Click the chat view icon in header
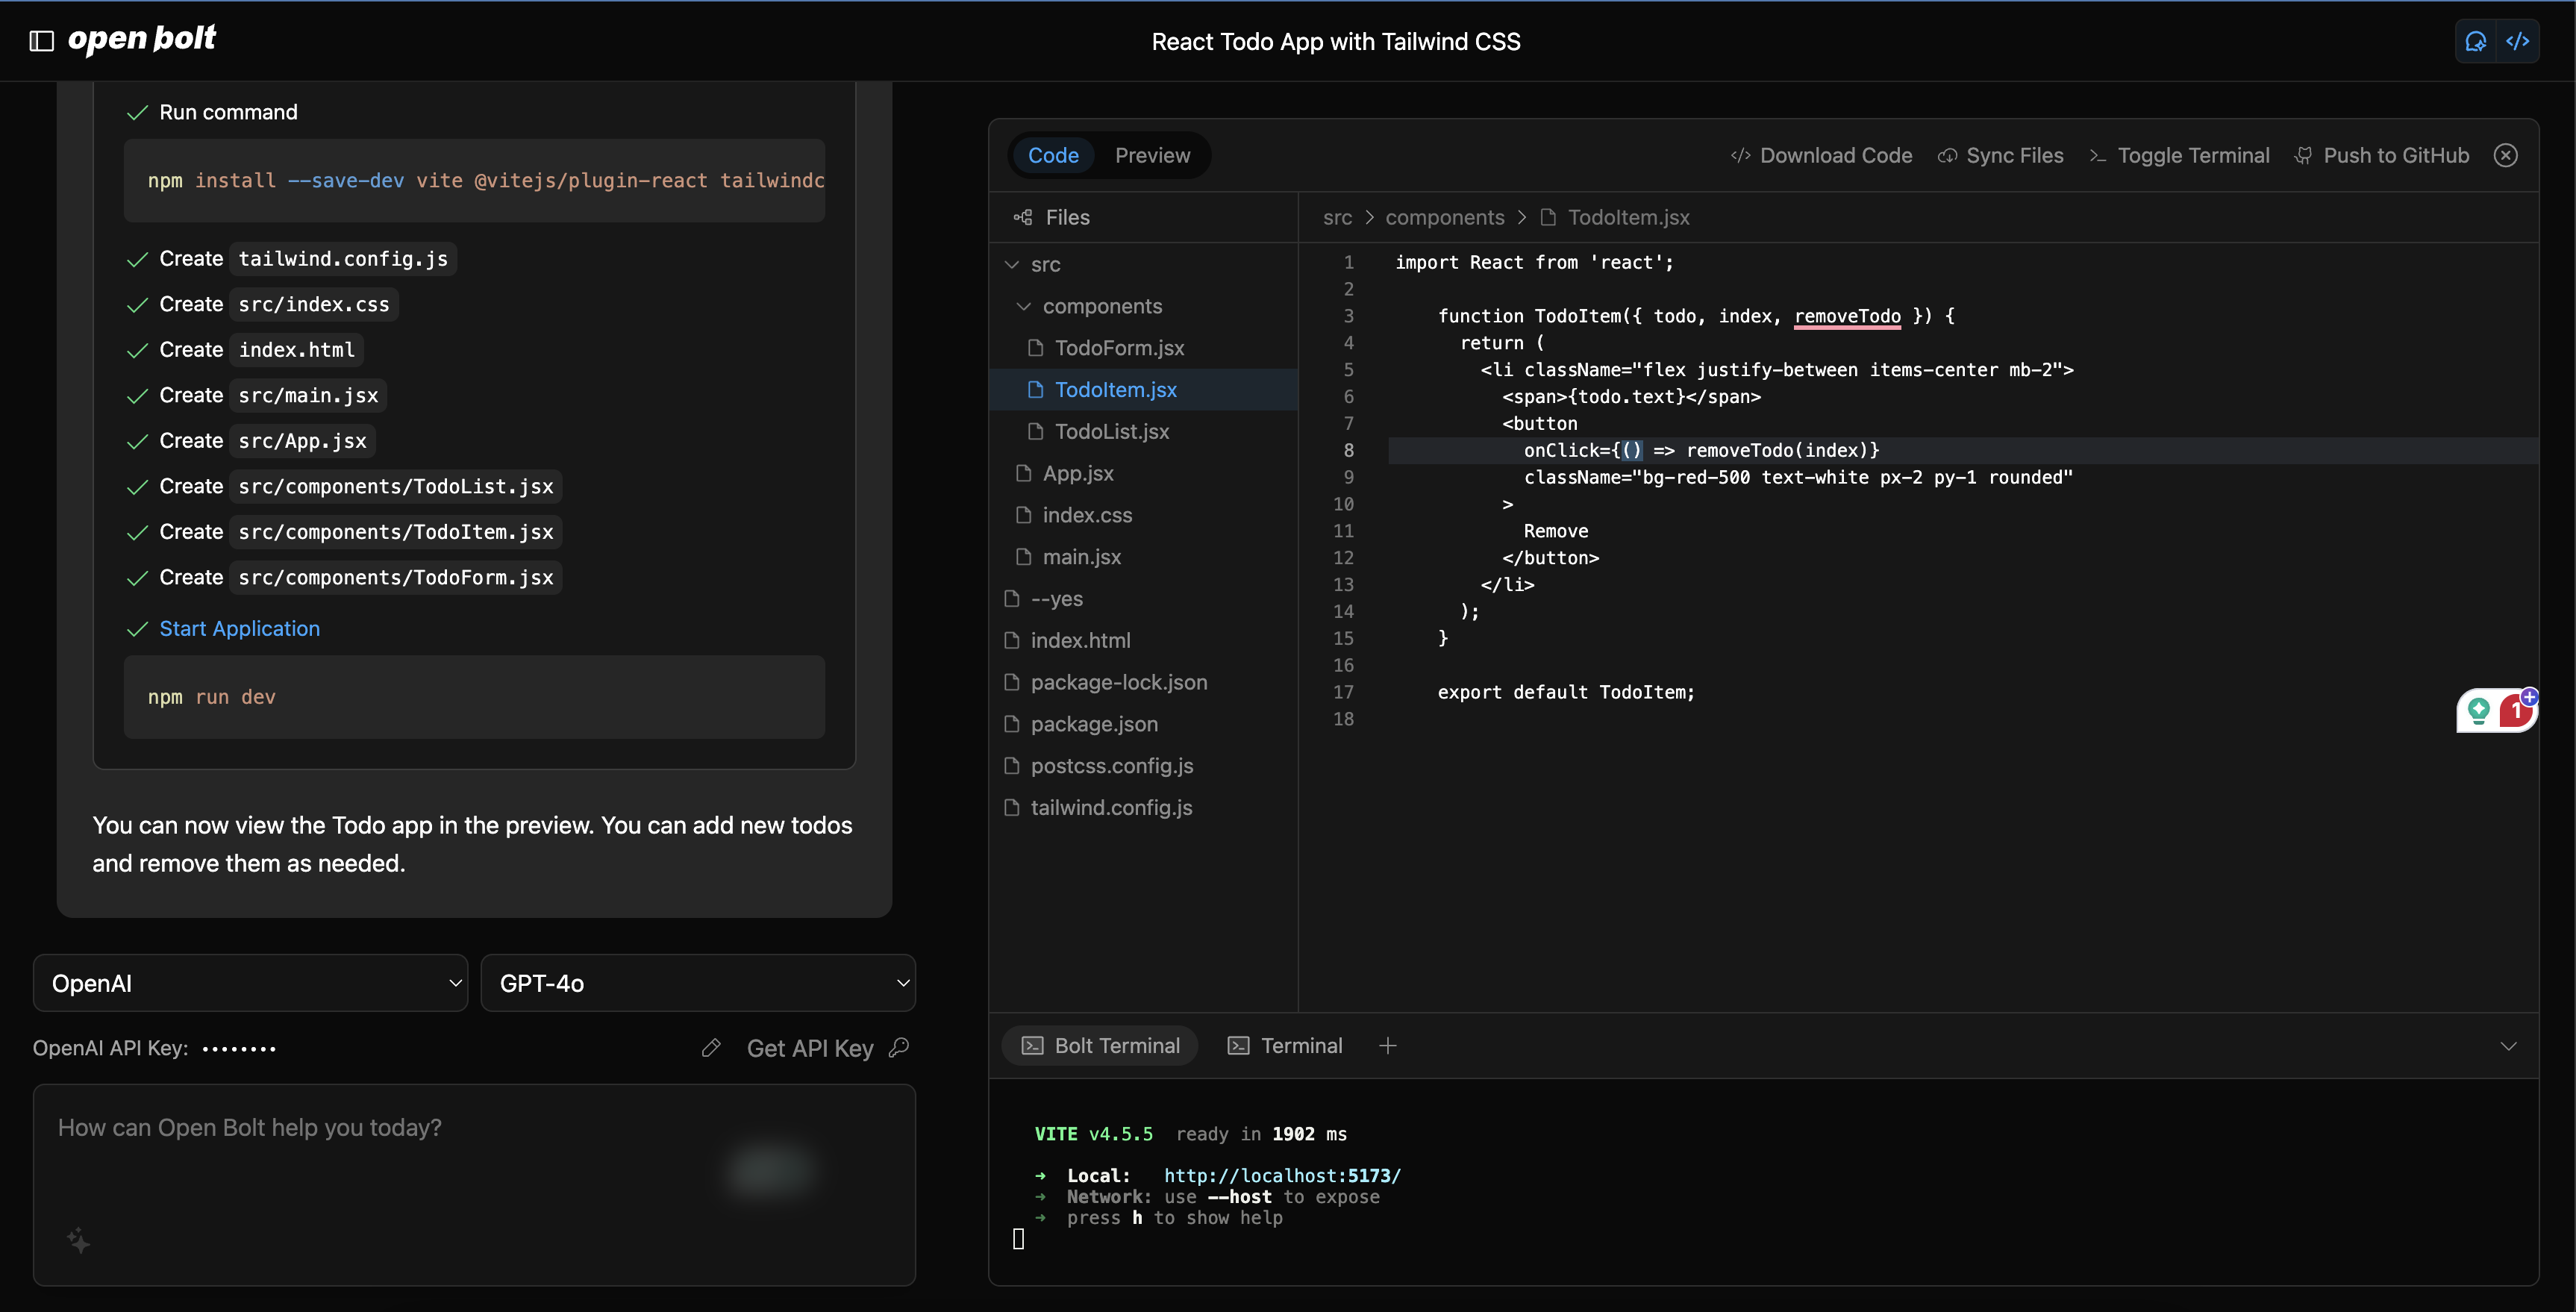This screenshot has height=1312, width=2576. tap(2476, 41)
